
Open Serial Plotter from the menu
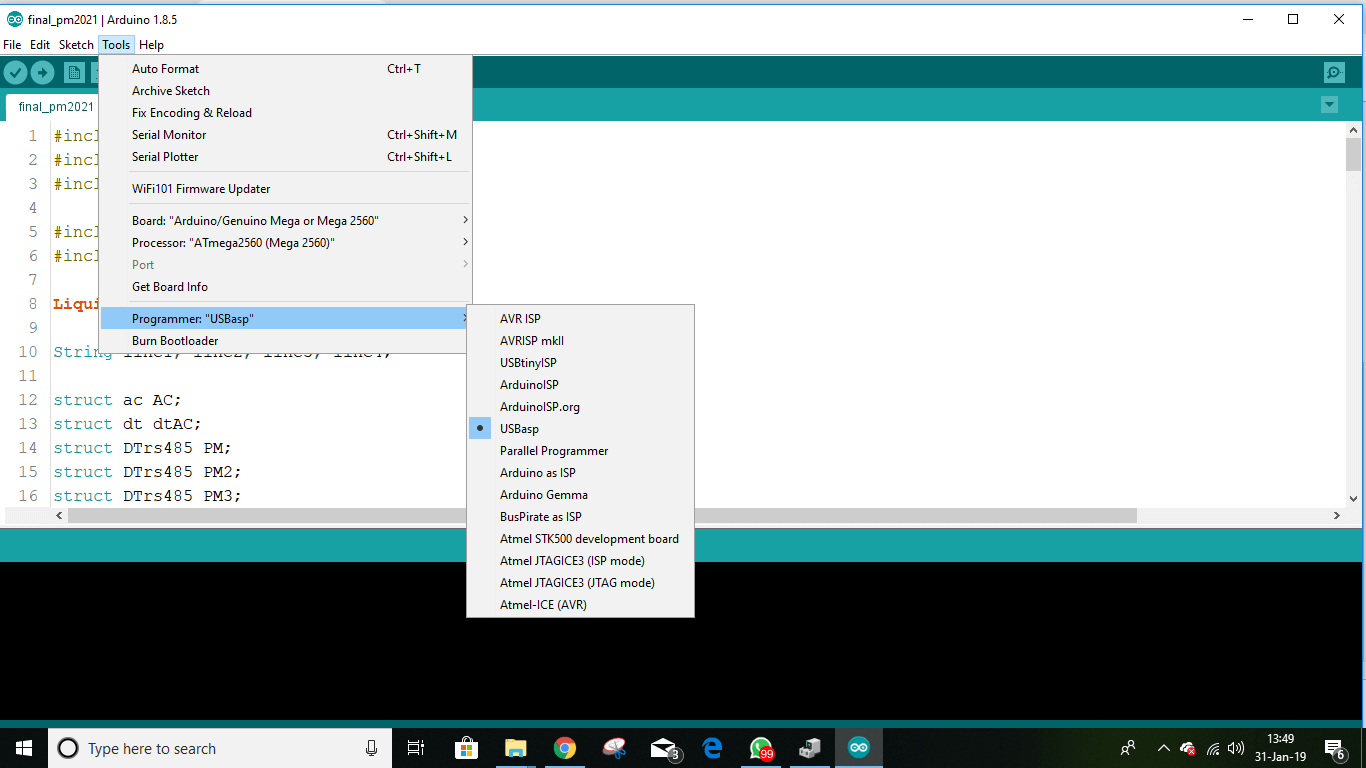(x=285, y=157)
